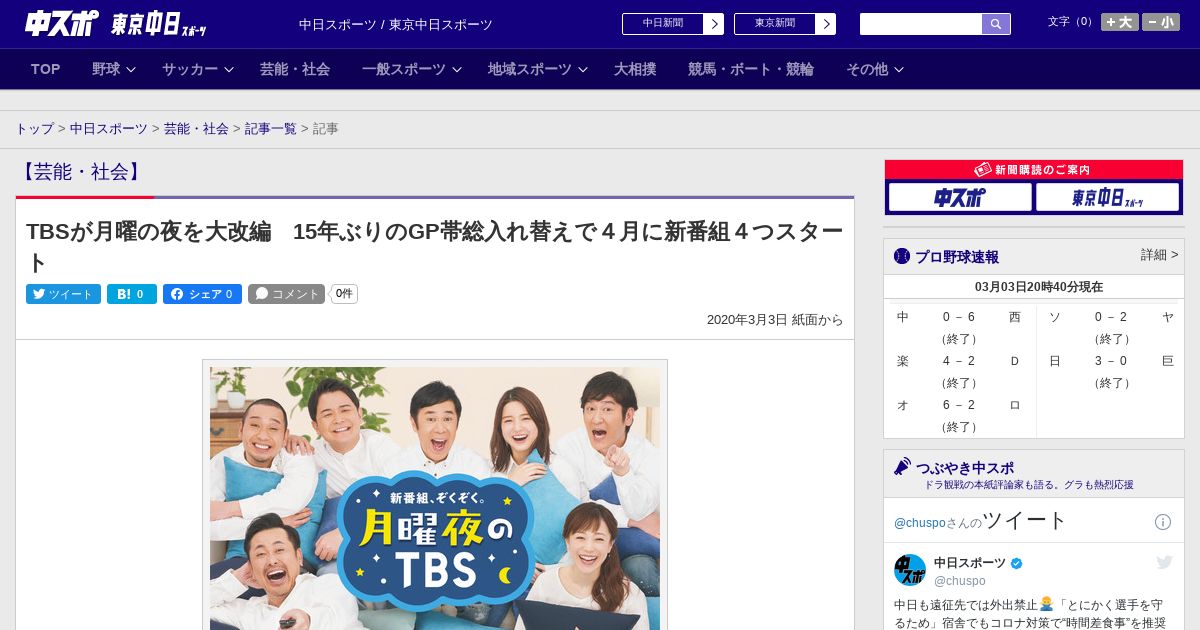Click the トップ breadcrumb link
Image resolution: width=1200 pixels, height=630 pixels.
coord(34,129)
